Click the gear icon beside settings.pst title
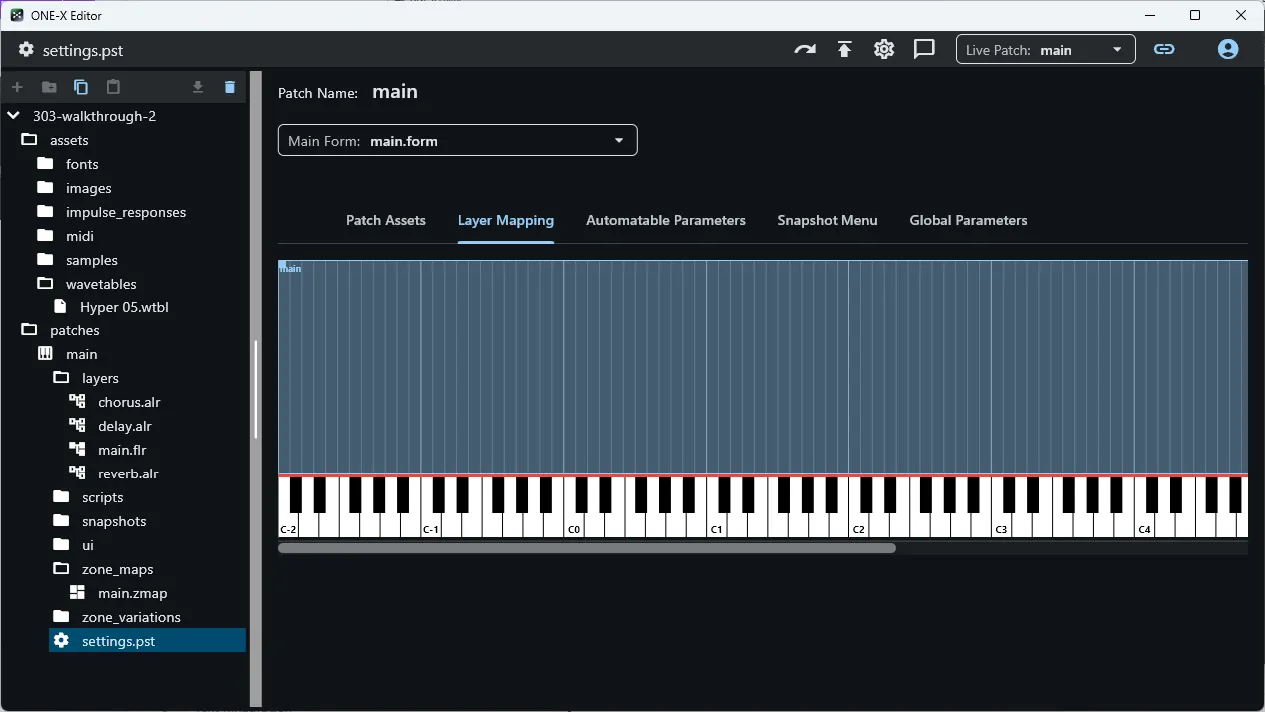 pos(26,50)
